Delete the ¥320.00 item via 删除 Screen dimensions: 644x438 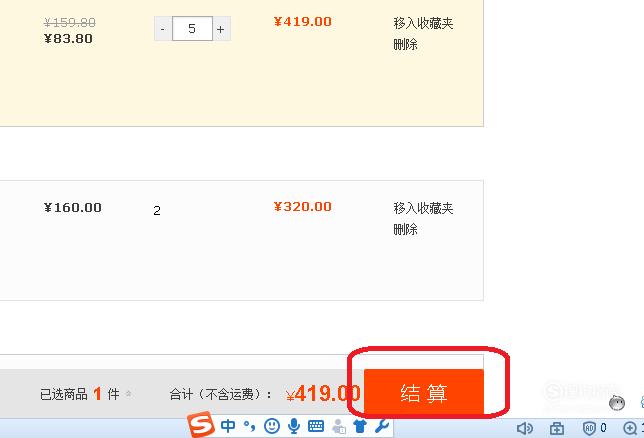(405, 229)
